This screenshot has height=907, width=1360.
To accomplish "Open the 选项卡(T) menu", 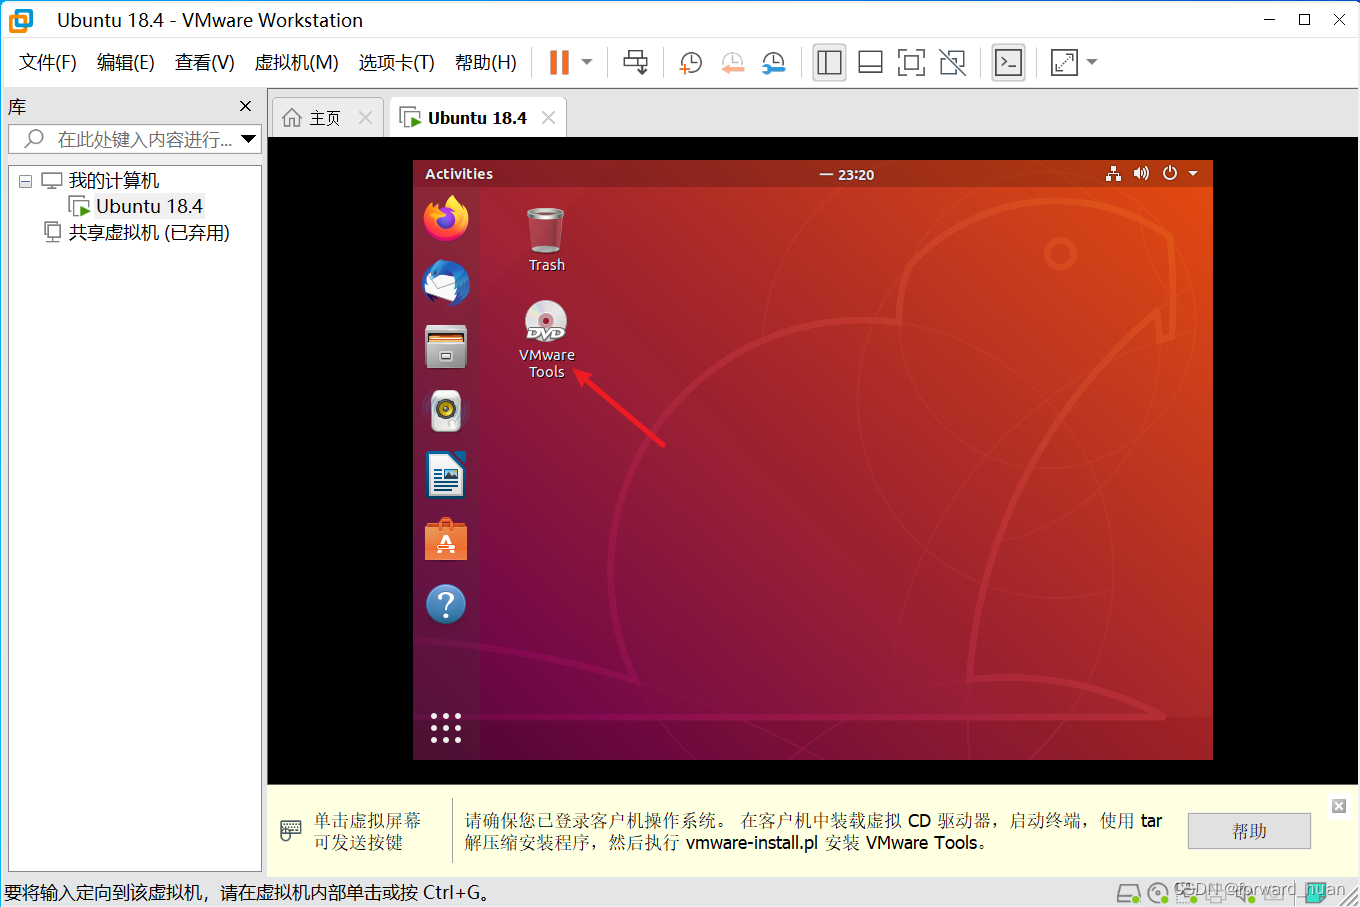I will coord(396,62).
